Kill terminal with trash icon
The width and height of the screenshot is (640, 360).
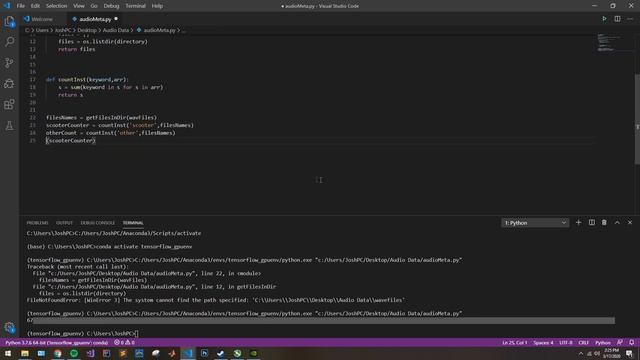pos(604,222)
